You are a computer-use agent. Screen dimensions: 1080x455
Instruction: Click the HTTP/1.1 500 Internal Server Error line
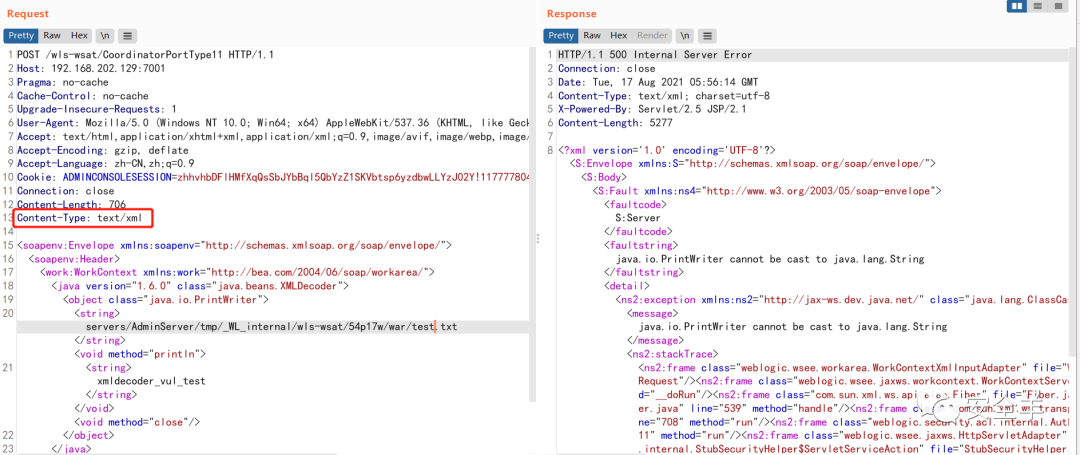[x=655, y=55]
